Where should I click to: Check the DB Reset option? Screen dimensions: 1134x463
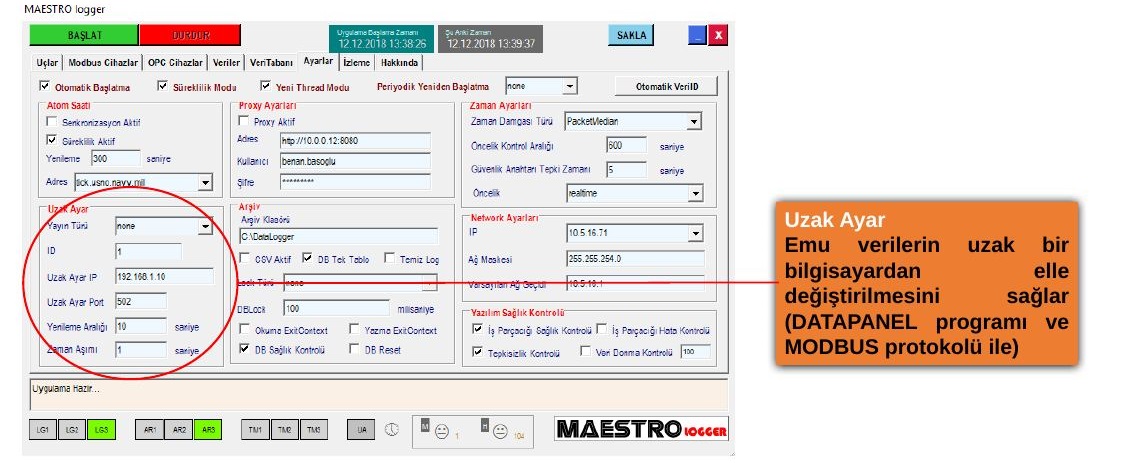(x=354, y=349)
